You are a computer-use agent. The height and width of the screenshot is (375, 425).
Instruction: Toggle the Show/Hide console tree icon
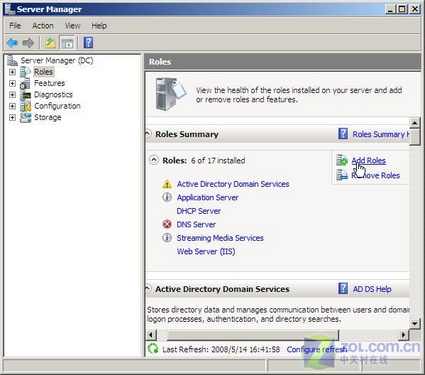[67, 43]
